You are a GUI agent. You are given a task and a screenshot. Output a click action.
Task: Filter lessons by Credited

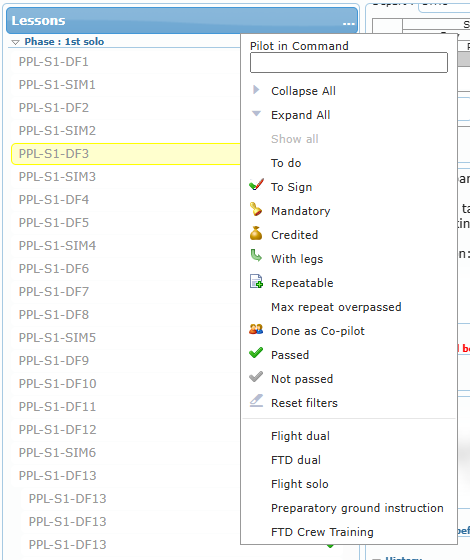click(x=294, y=235)
